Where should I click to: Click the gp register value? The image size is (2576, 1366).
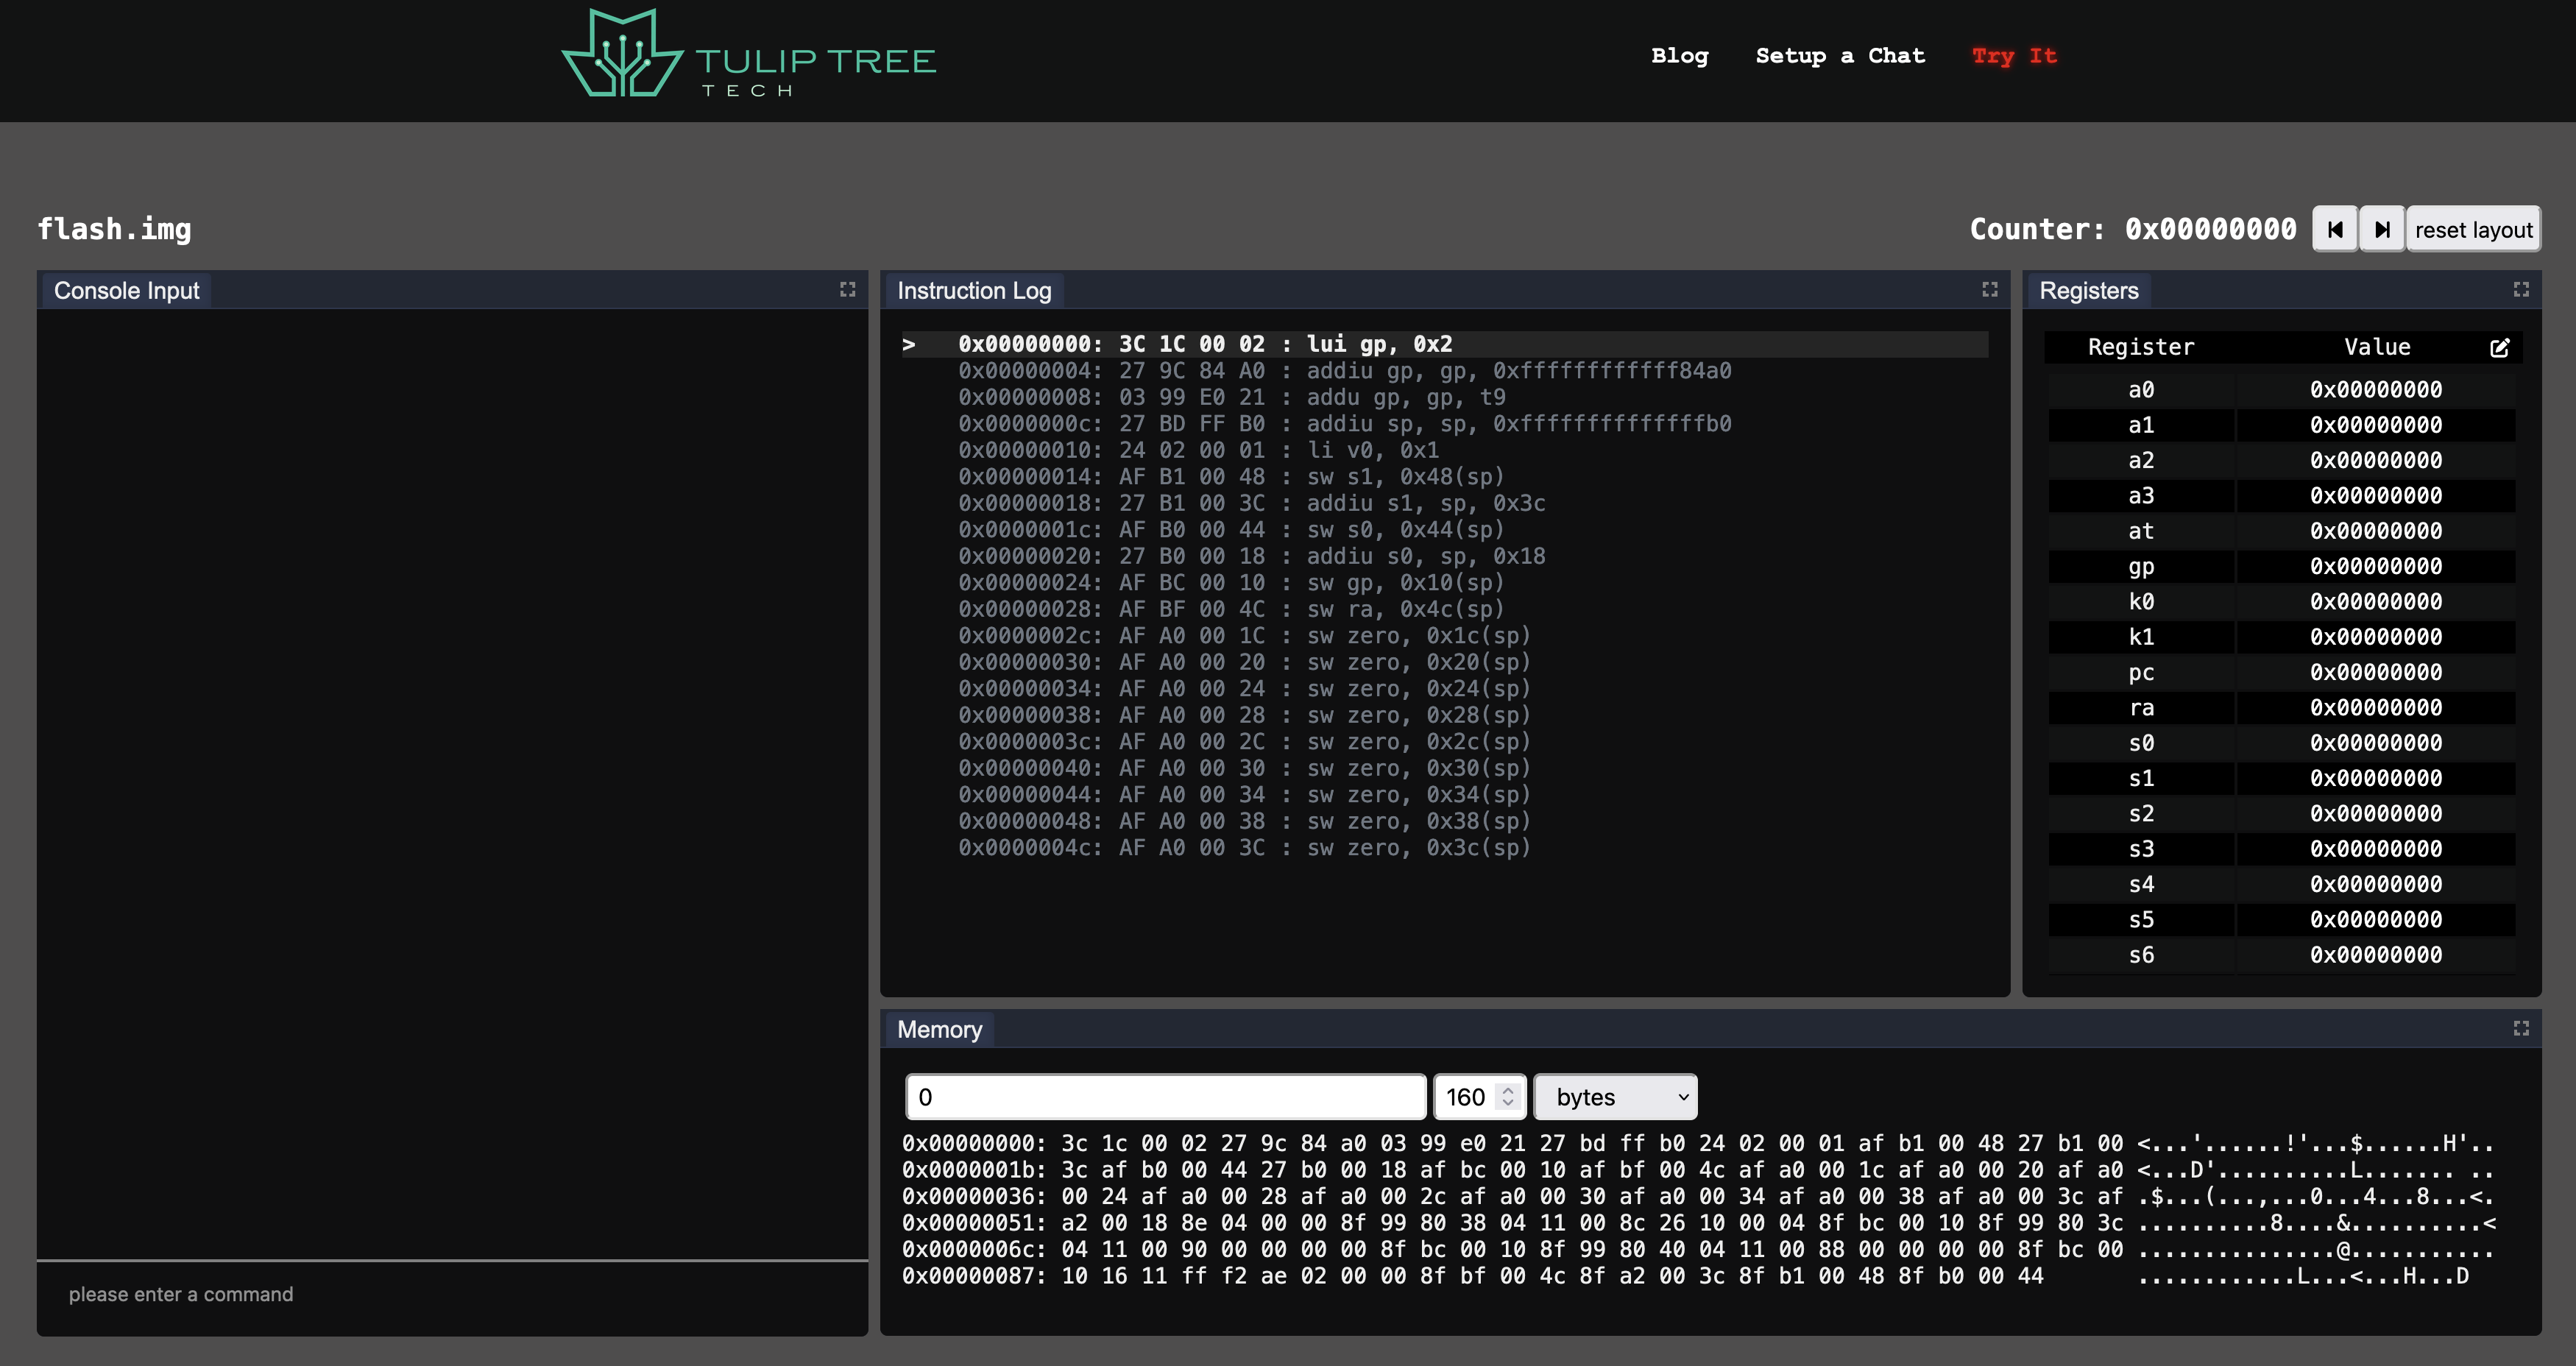[x=2376, y=566]
